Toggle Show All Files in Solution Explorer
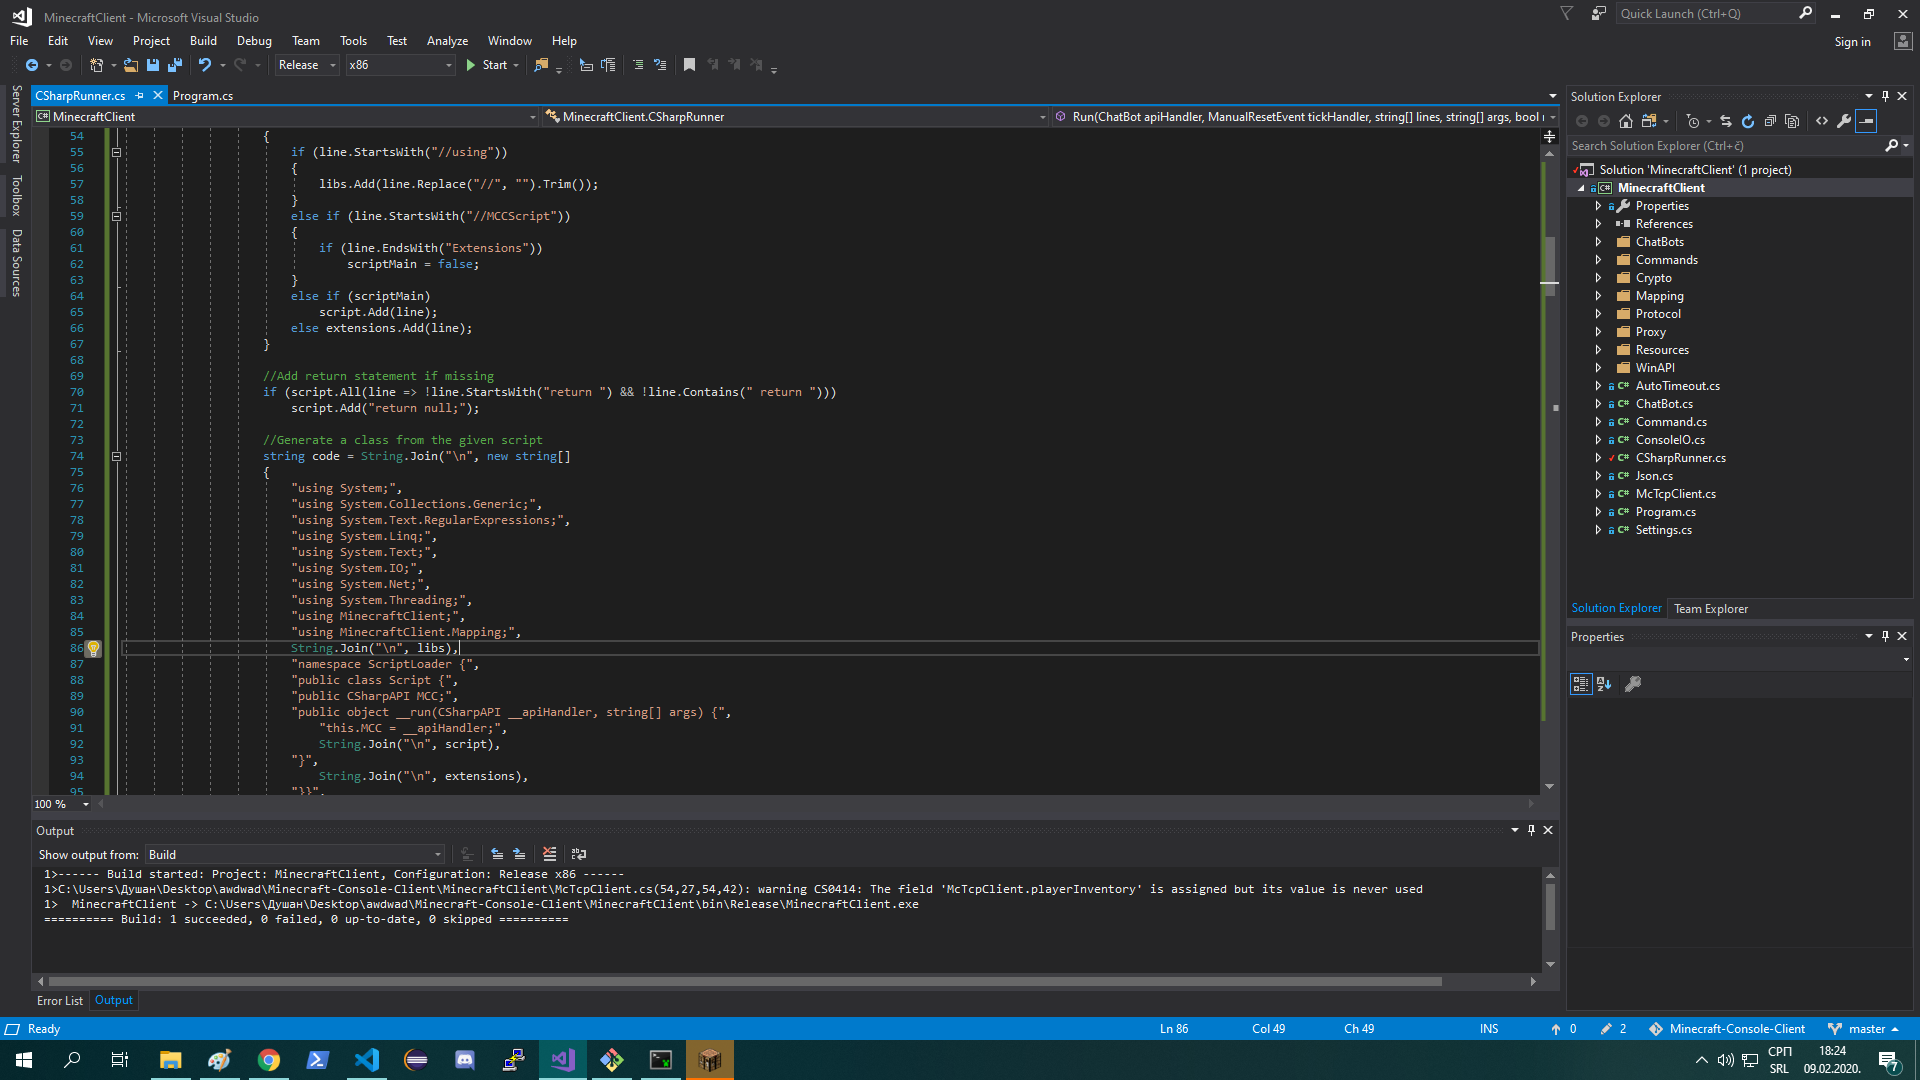 (x=1792, y=121)
